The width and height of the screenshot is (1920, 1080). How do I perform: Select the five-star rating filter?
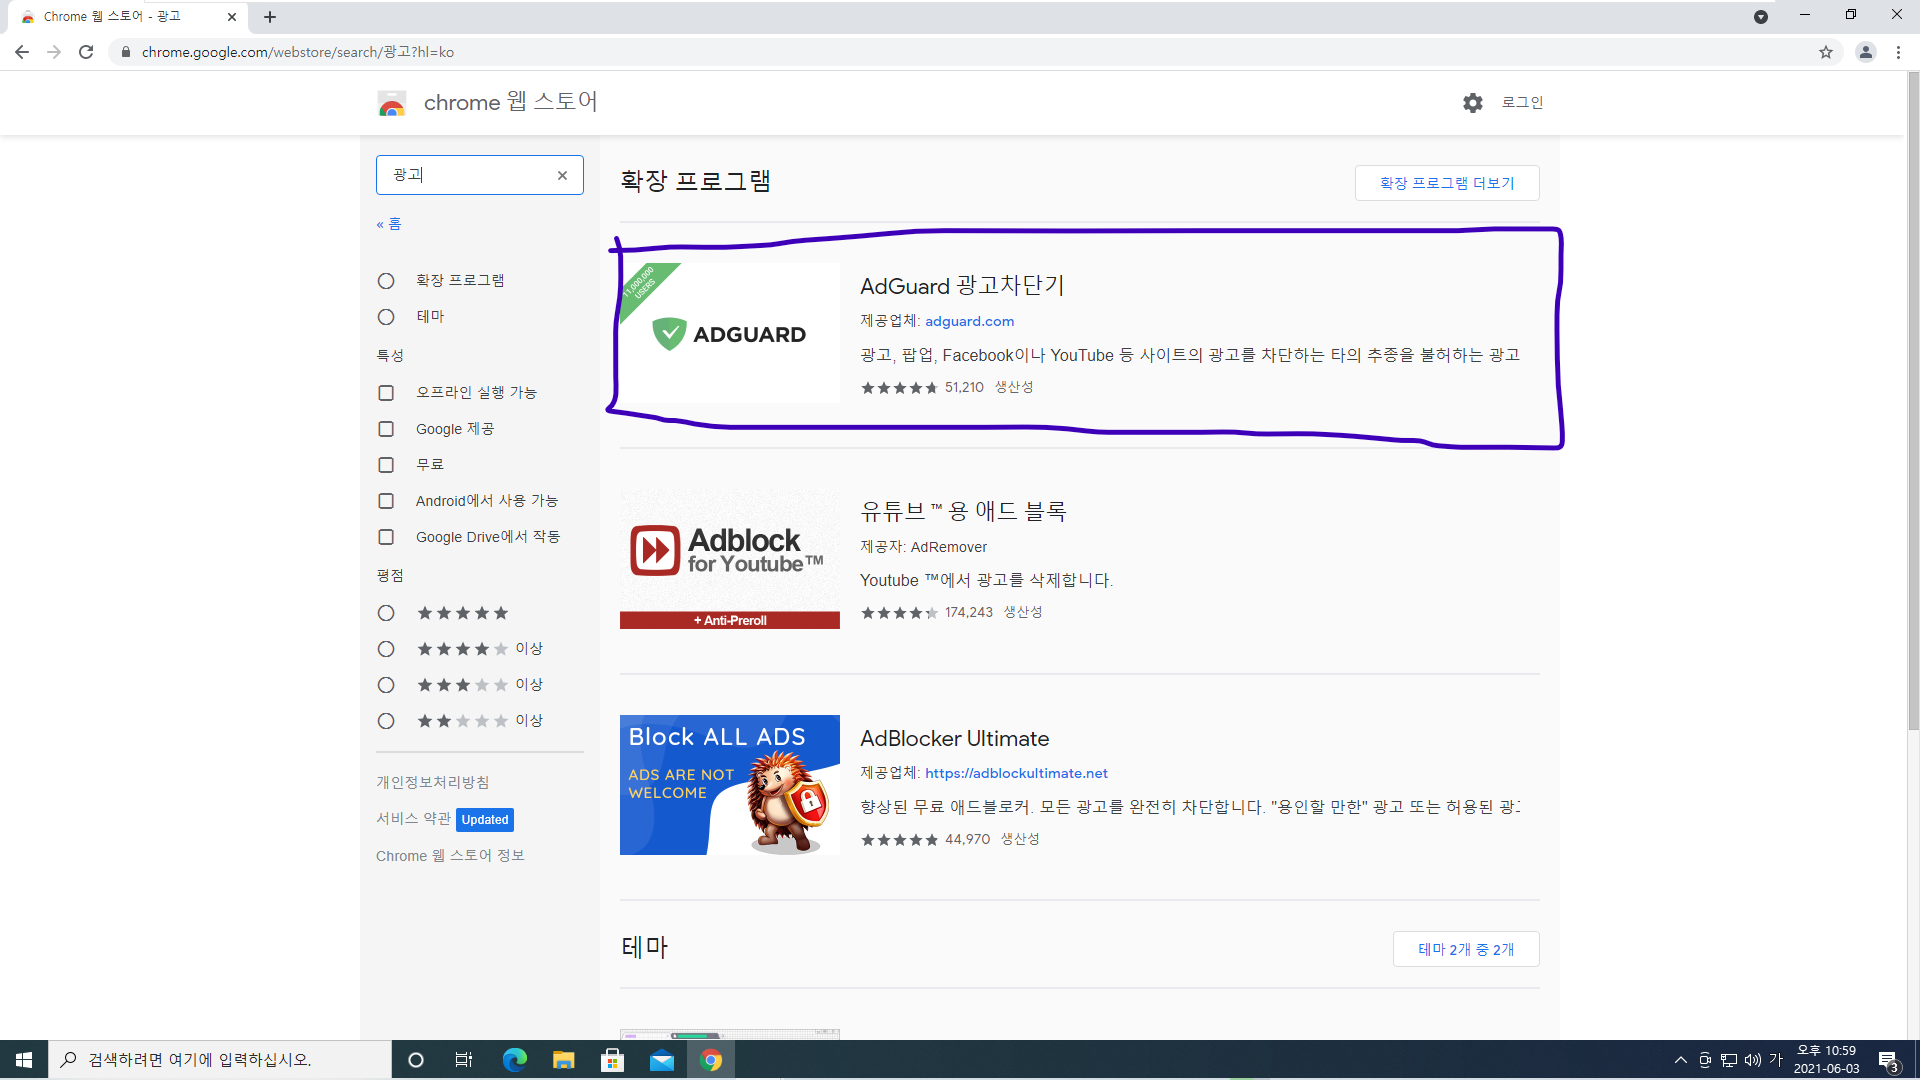(386, 613)
